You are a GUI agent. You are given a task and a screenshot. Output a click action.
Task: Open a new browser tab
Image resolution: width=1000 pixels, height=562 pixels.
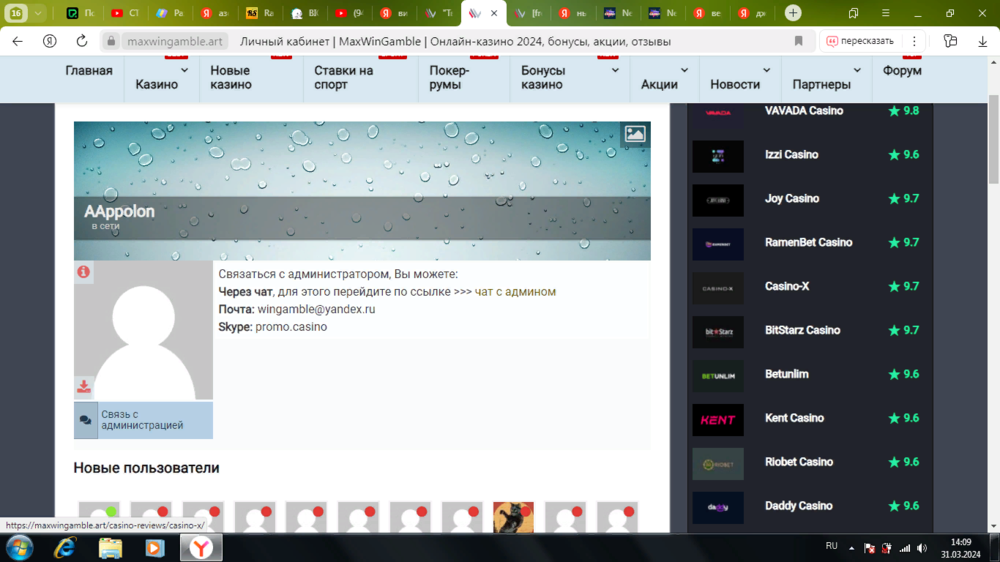[x=792, y=13]
